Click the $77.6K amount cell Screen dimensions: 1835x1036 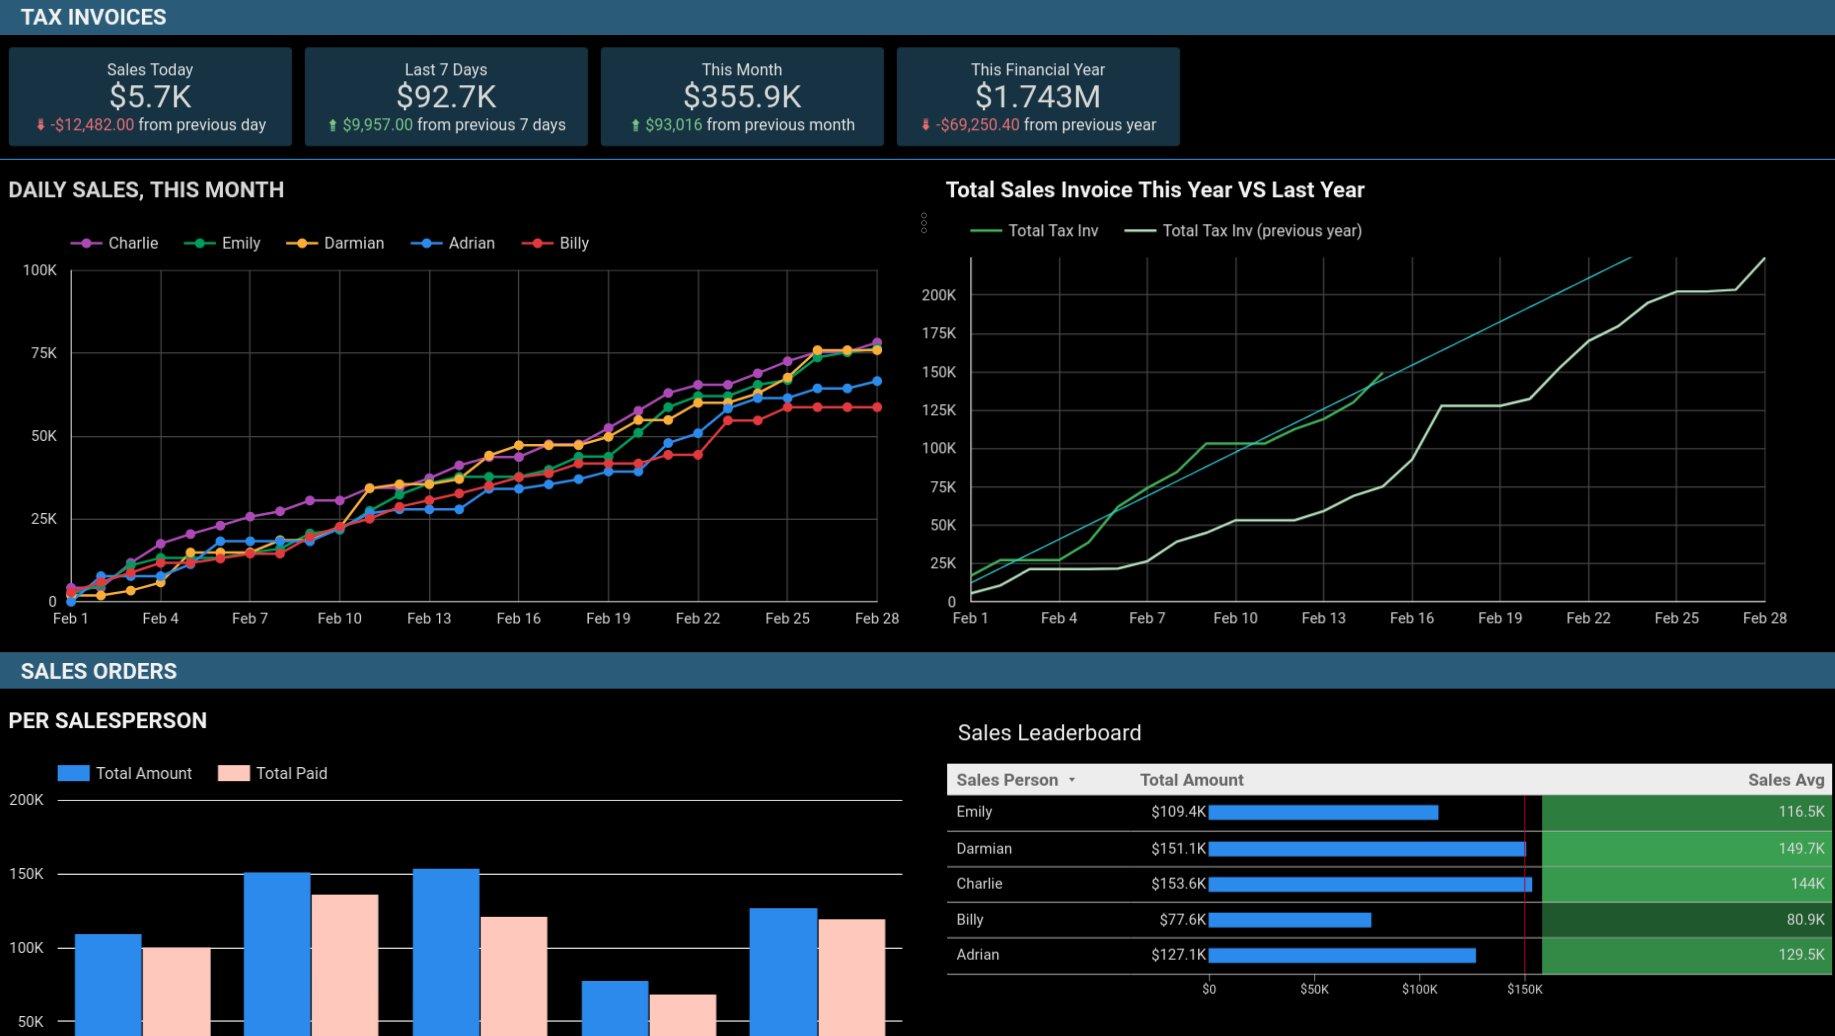coord(1182,920)
